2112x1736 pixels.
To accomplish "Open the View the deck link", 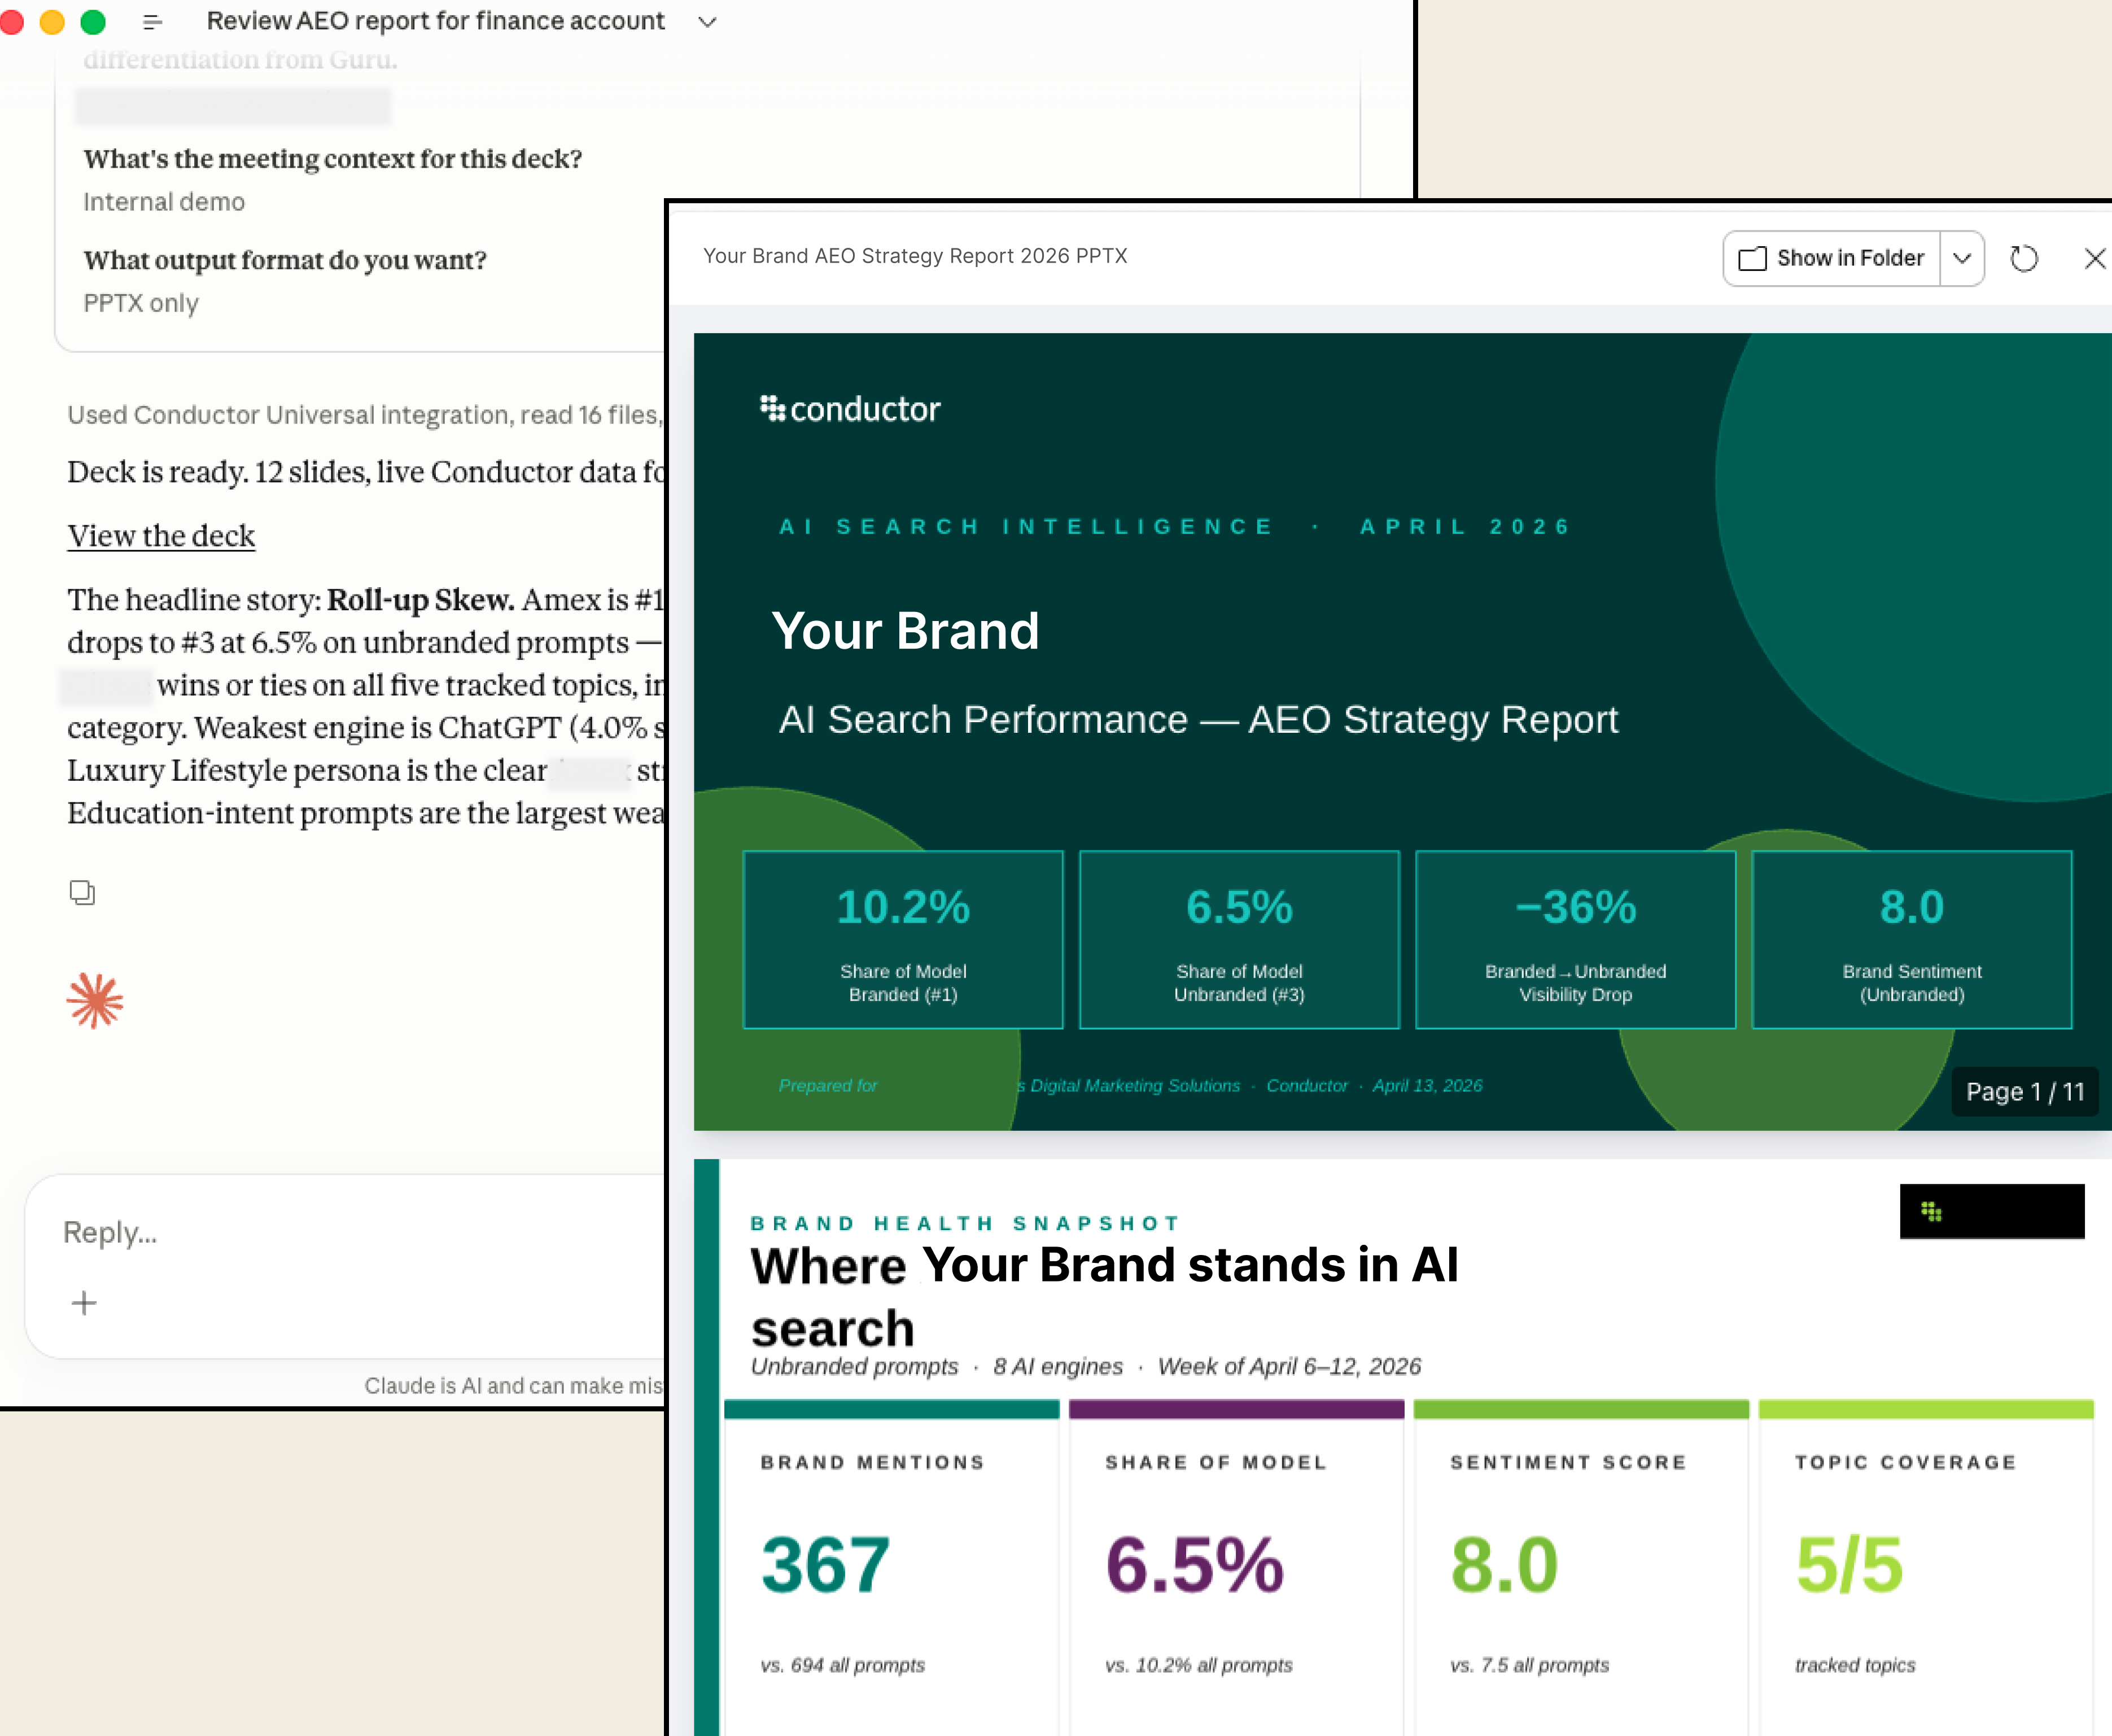I will point(161,536).
